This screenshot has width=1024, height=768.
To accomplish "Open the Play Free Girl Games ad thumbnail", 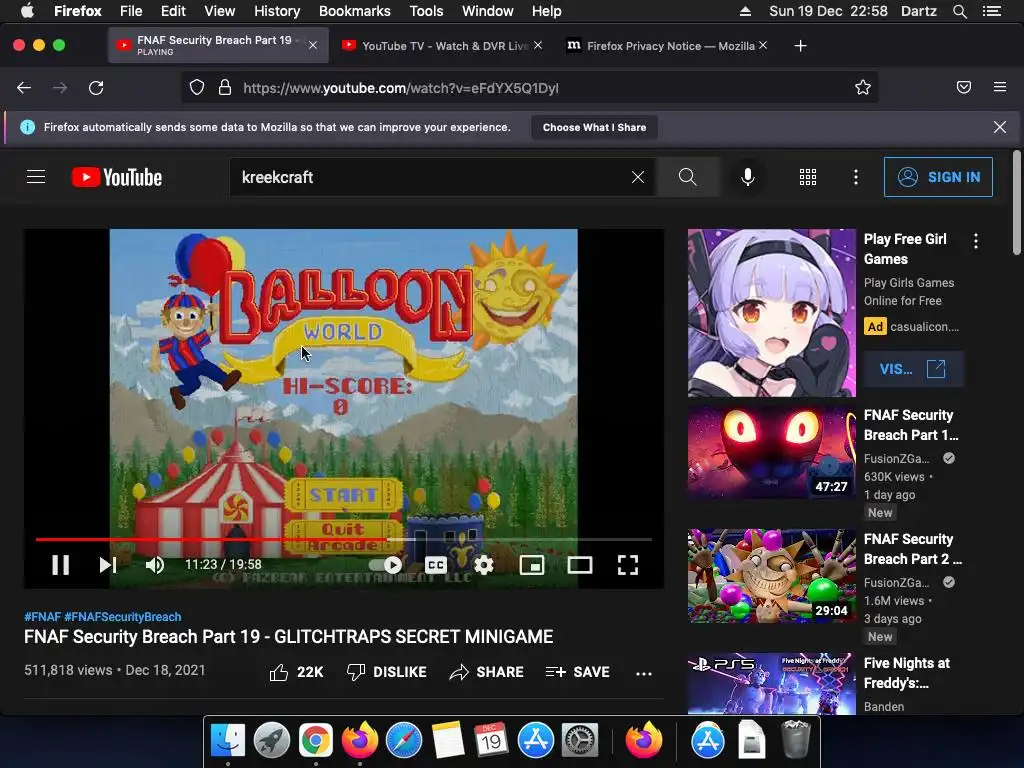I will pos(771,313).
